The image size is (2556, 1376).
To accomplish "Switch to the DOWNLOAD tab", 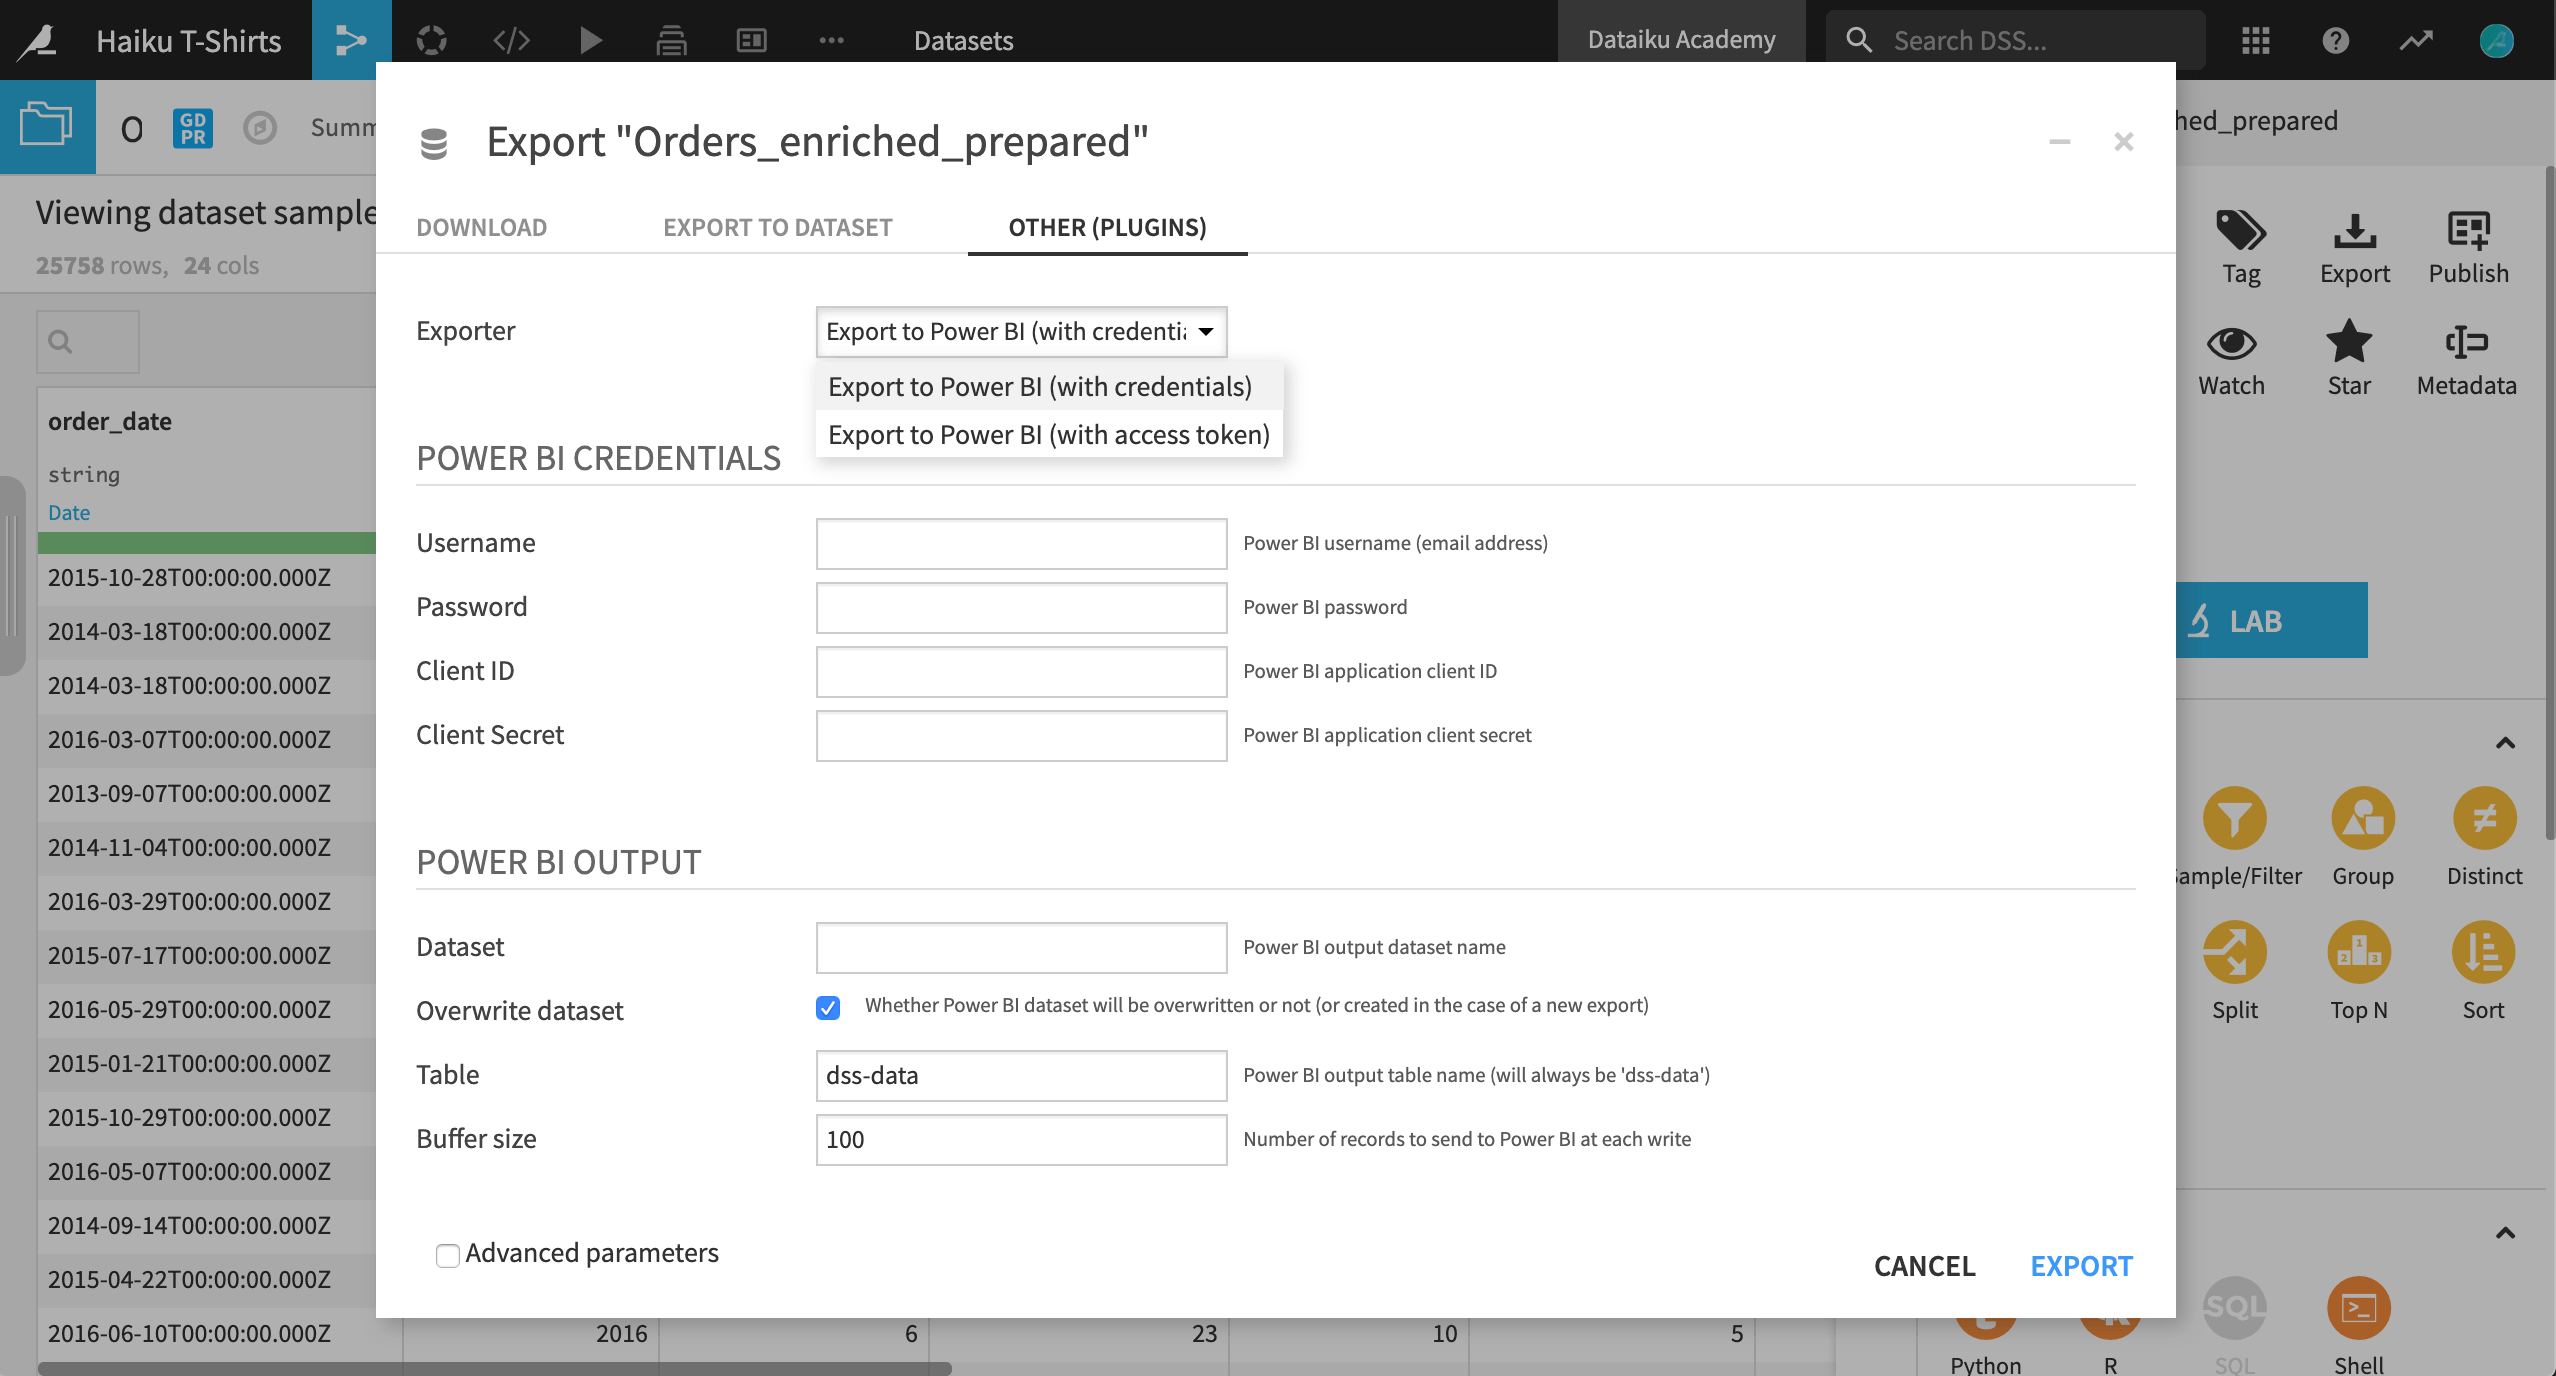I will pyautogui.click(x=482, y=228).
